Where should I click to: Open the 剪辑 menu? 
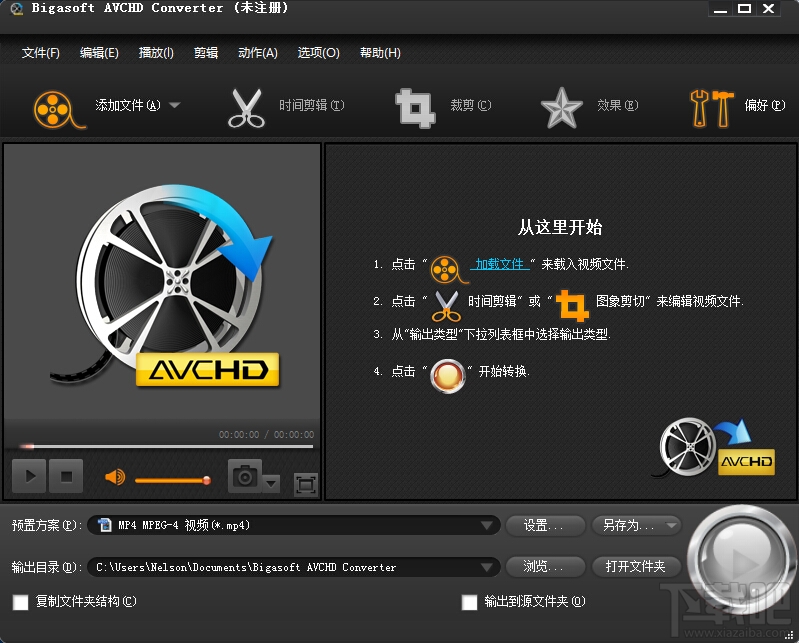tap(206, 53)
